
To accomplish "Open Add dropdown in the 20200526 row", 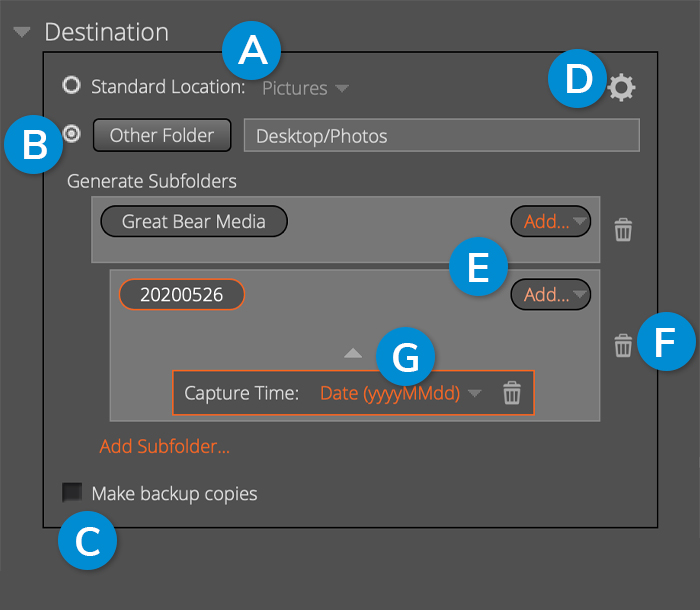I will pos(550,294).
